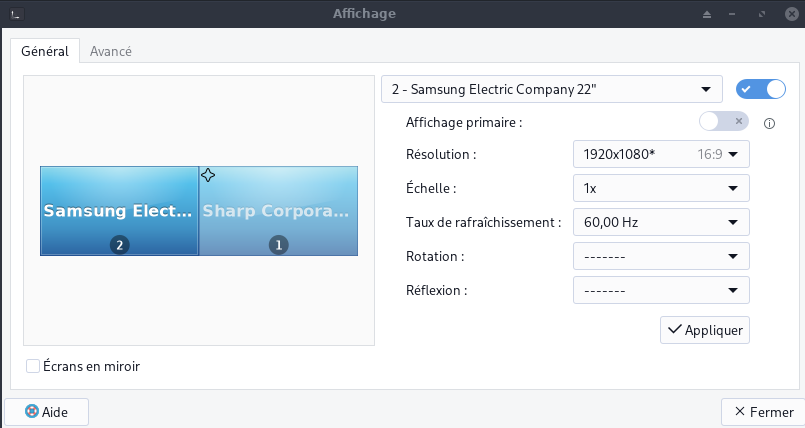Open the Rotation dropdown
The width and height of the screenshot is (805, 428).
point(661,256)
